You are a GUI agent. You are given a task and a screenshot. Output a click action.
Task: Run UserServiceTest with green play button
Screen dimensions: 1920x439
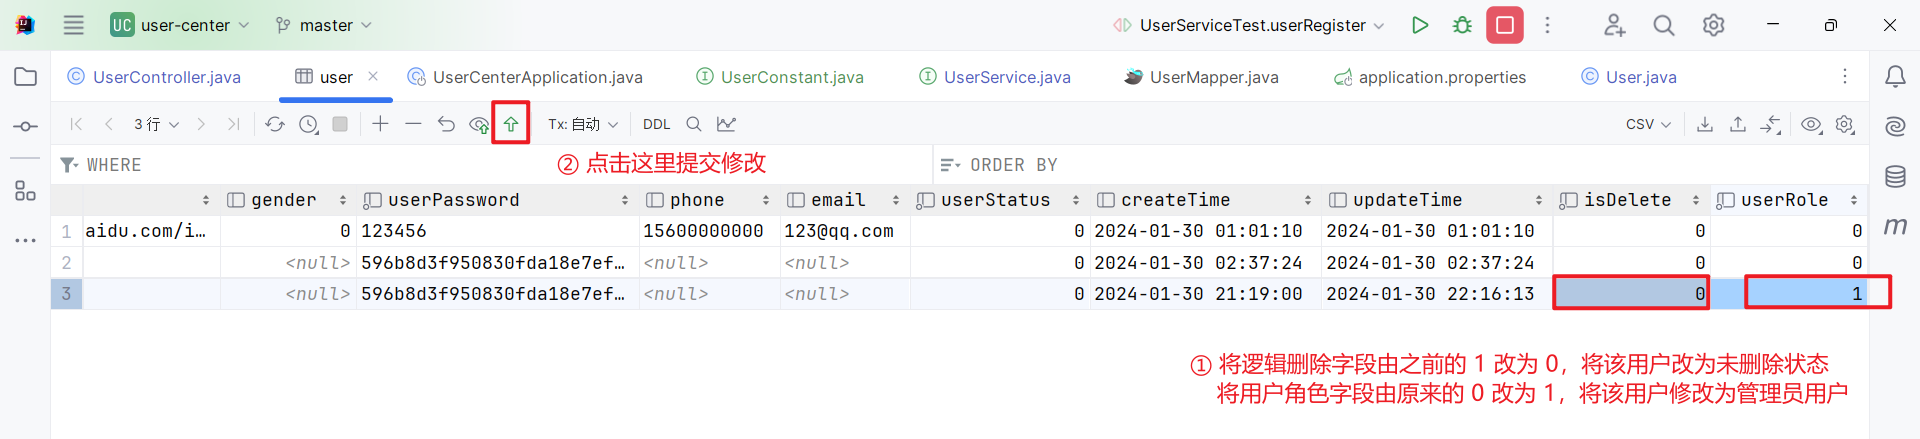pyautogui.click(x=1419, y=25)
